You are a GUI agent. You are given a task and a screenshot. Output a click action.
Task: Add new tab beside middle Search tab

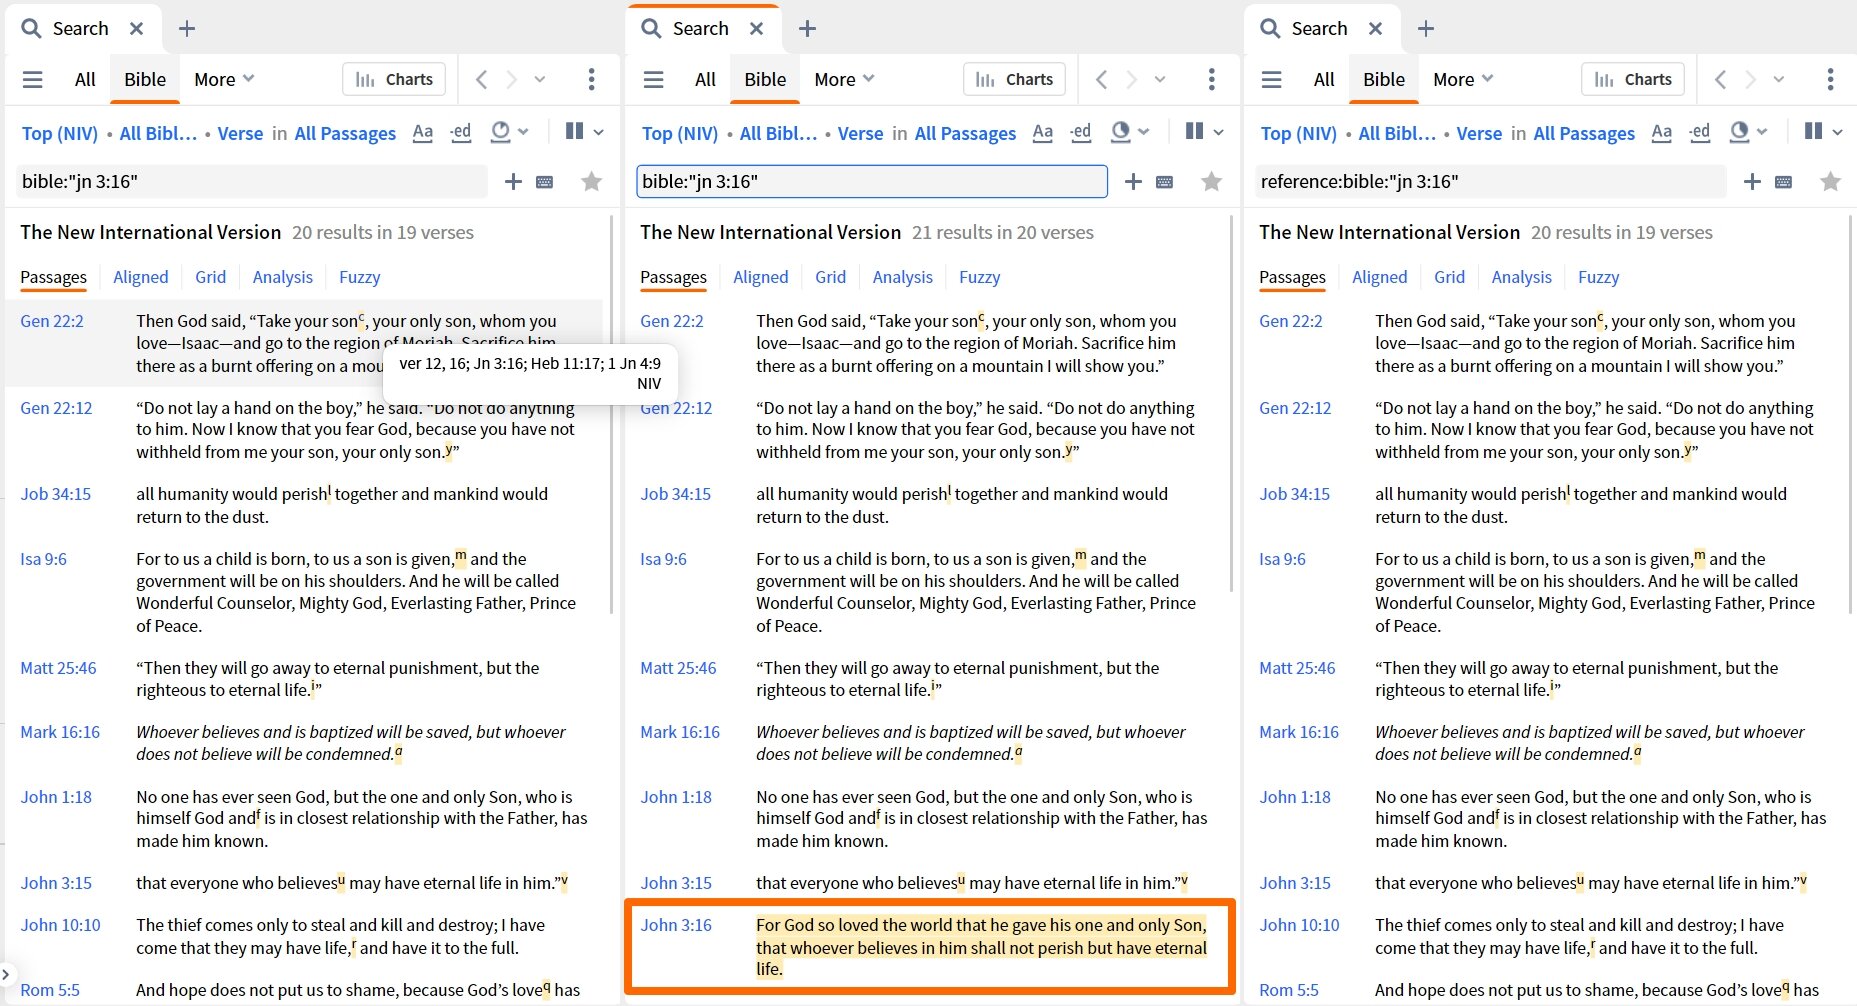pyautogui.click(x=808, y=28)
